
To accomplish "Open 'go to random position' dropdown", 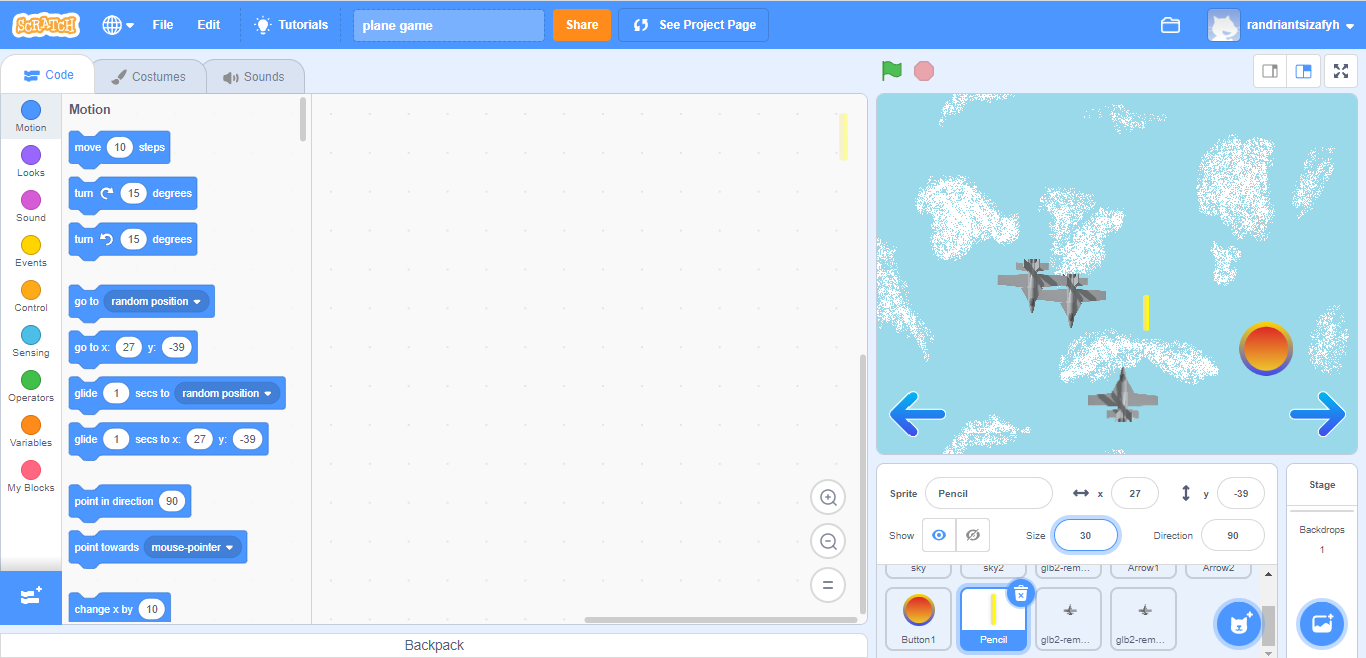I will pyautogui.click(x=157, y=301).
